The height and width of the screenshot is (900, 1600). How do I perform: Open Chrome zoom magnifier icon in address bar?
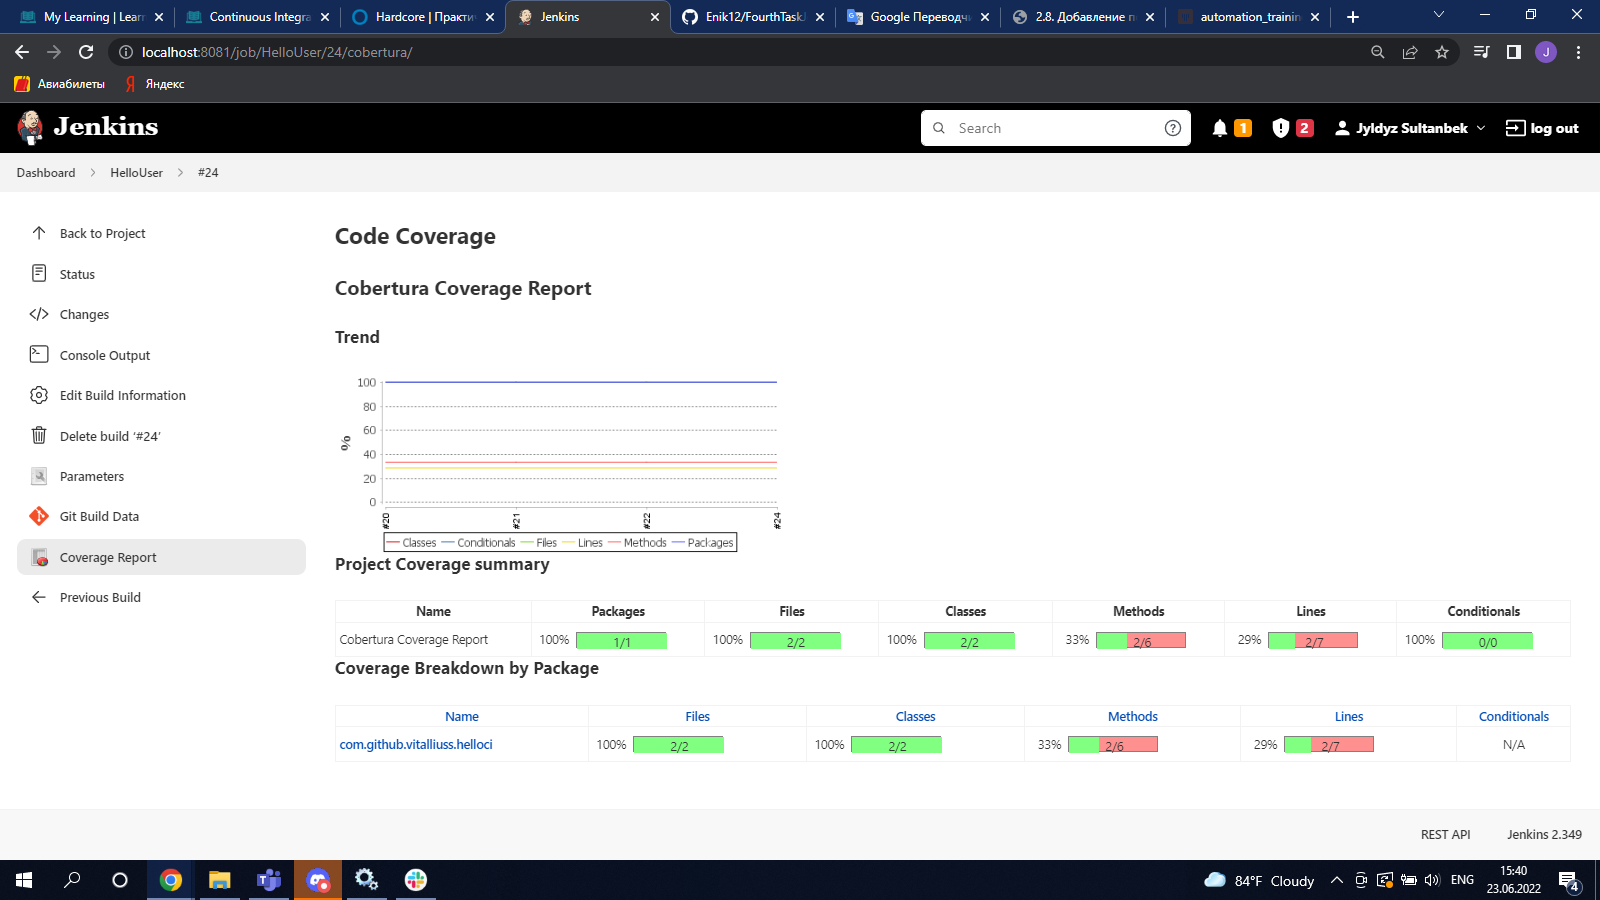pyautogui.click(x=1378, y=52)
